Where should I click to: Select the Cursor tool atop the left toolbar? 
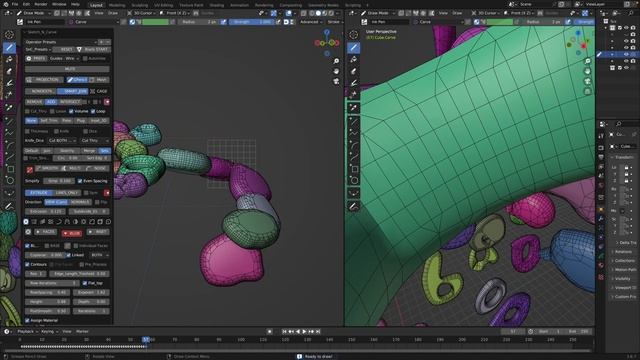click(9, 35)
